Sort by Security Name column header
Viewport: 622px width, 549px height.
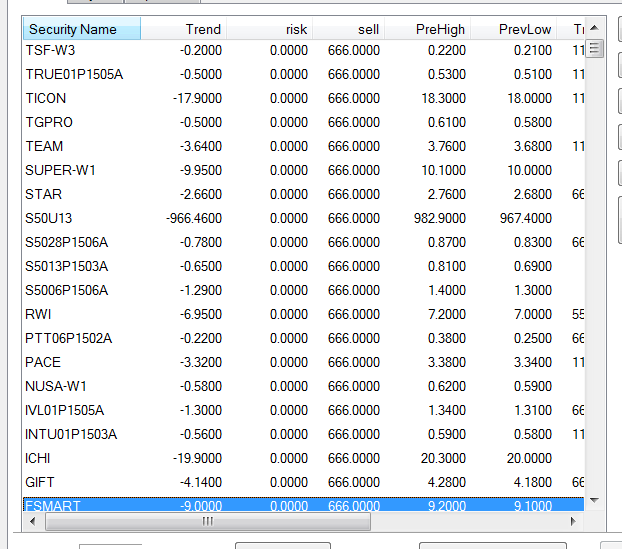[82, 29]
